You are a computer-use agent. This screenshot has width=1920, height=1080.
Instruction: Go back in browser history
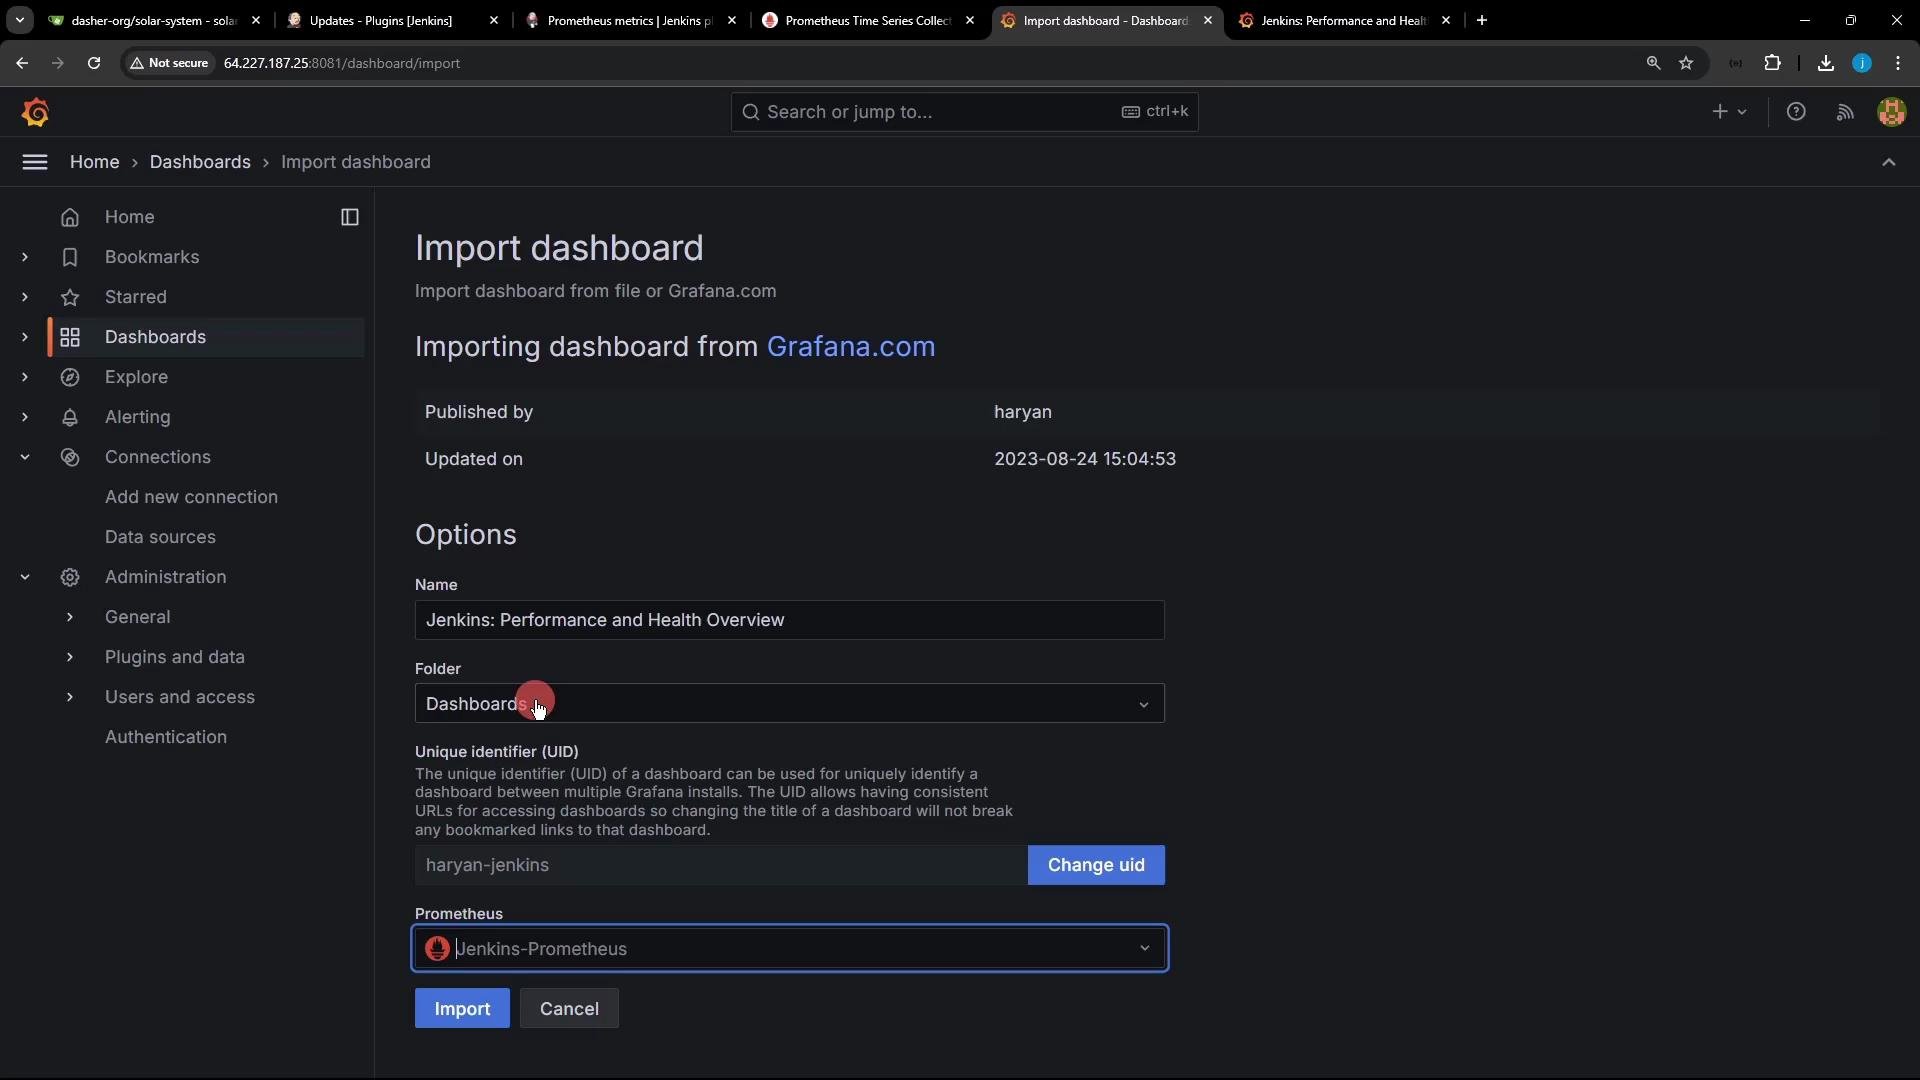22,63
